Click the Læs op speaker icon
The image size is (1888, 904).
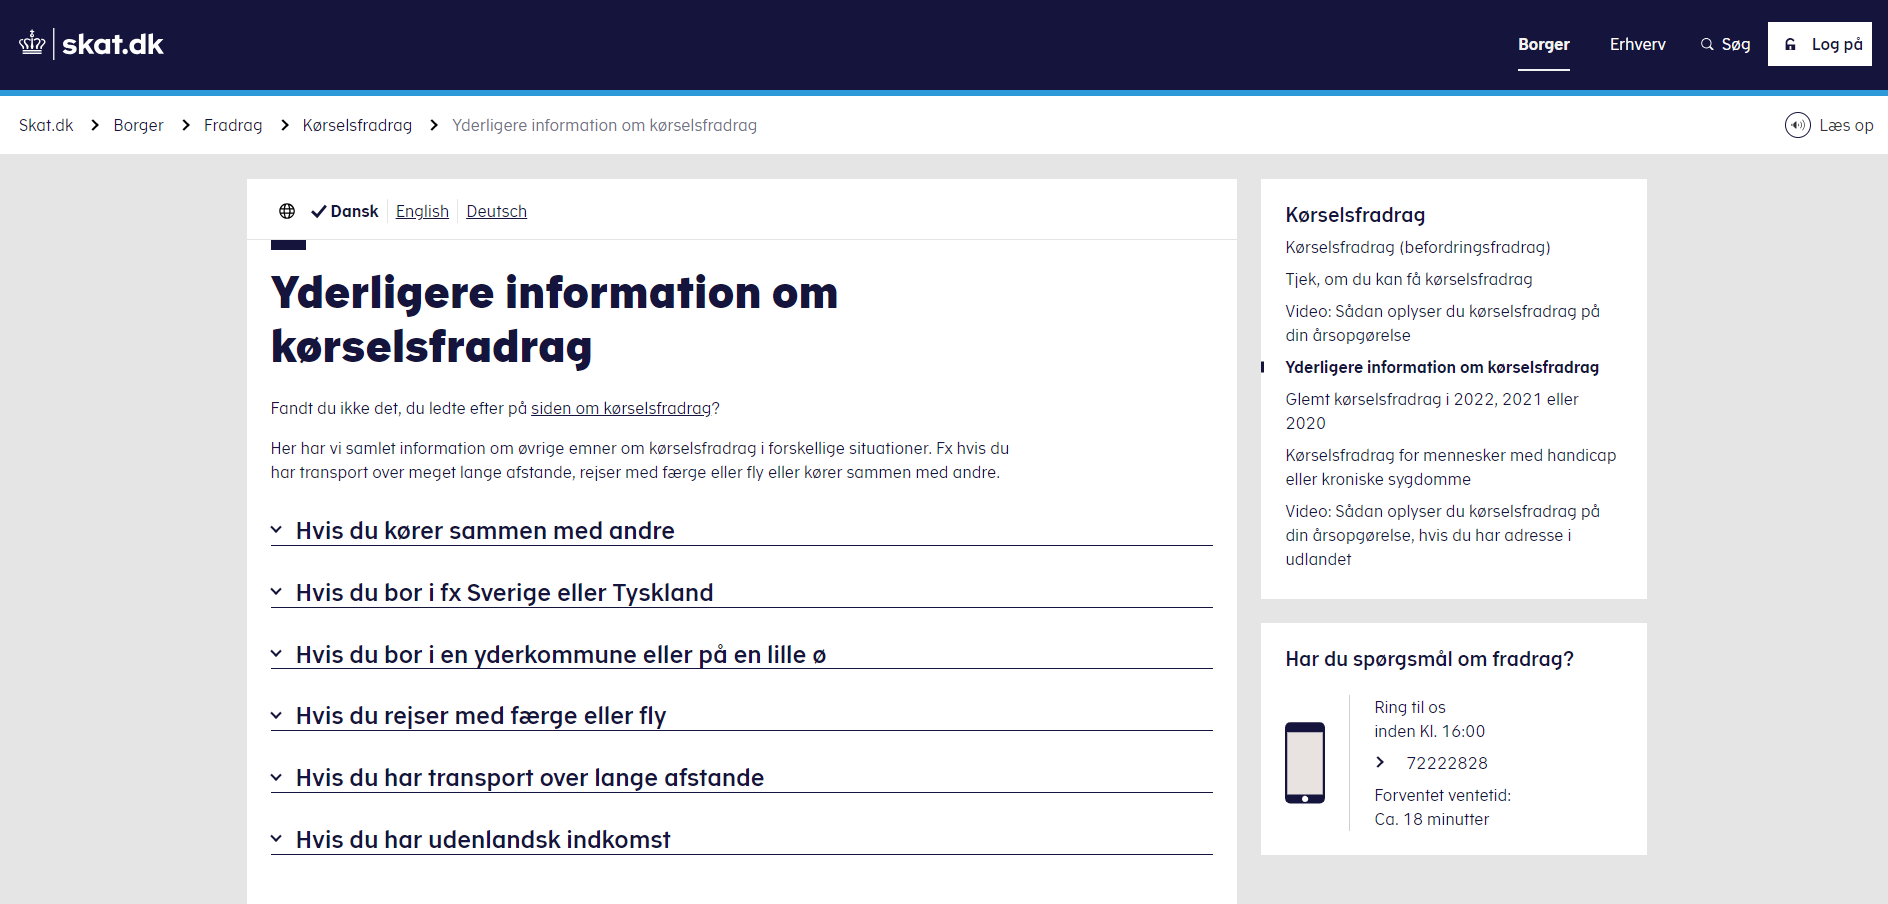(x=1797, y=125)
